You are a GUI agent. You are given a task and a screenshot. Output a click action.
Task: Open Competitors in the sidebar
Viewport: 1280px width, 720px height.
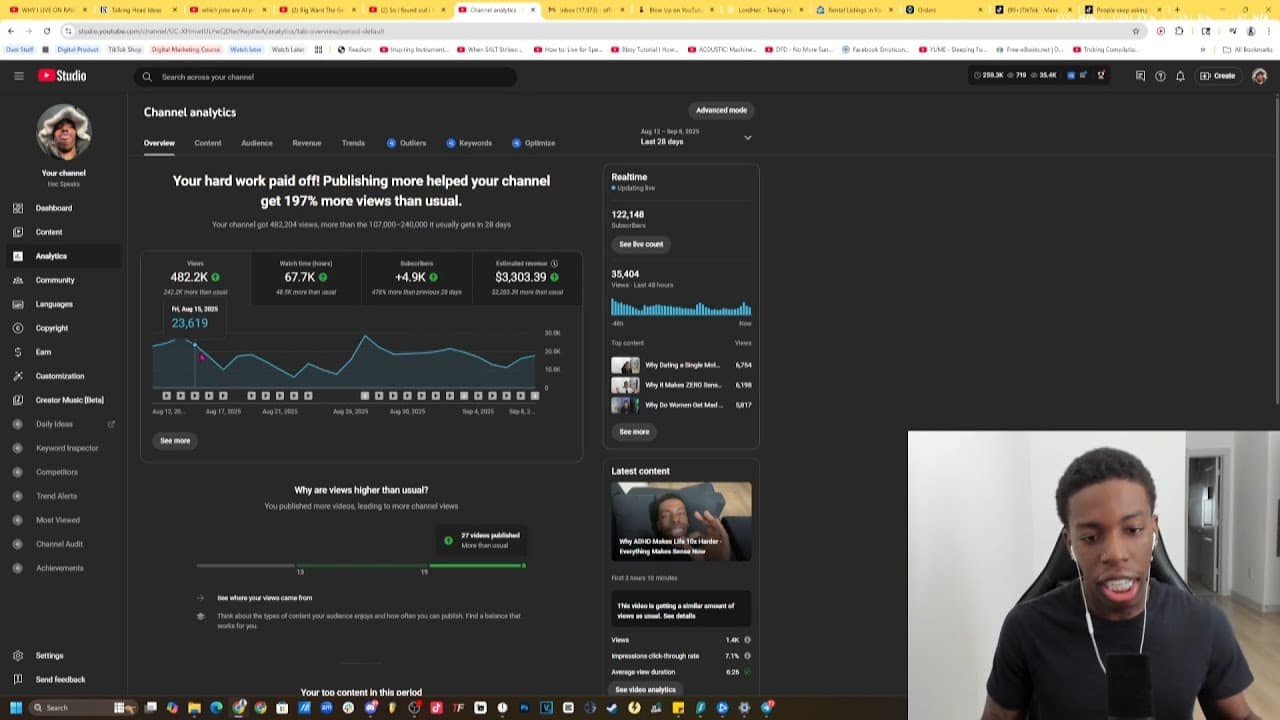click(x=63, y=472)
